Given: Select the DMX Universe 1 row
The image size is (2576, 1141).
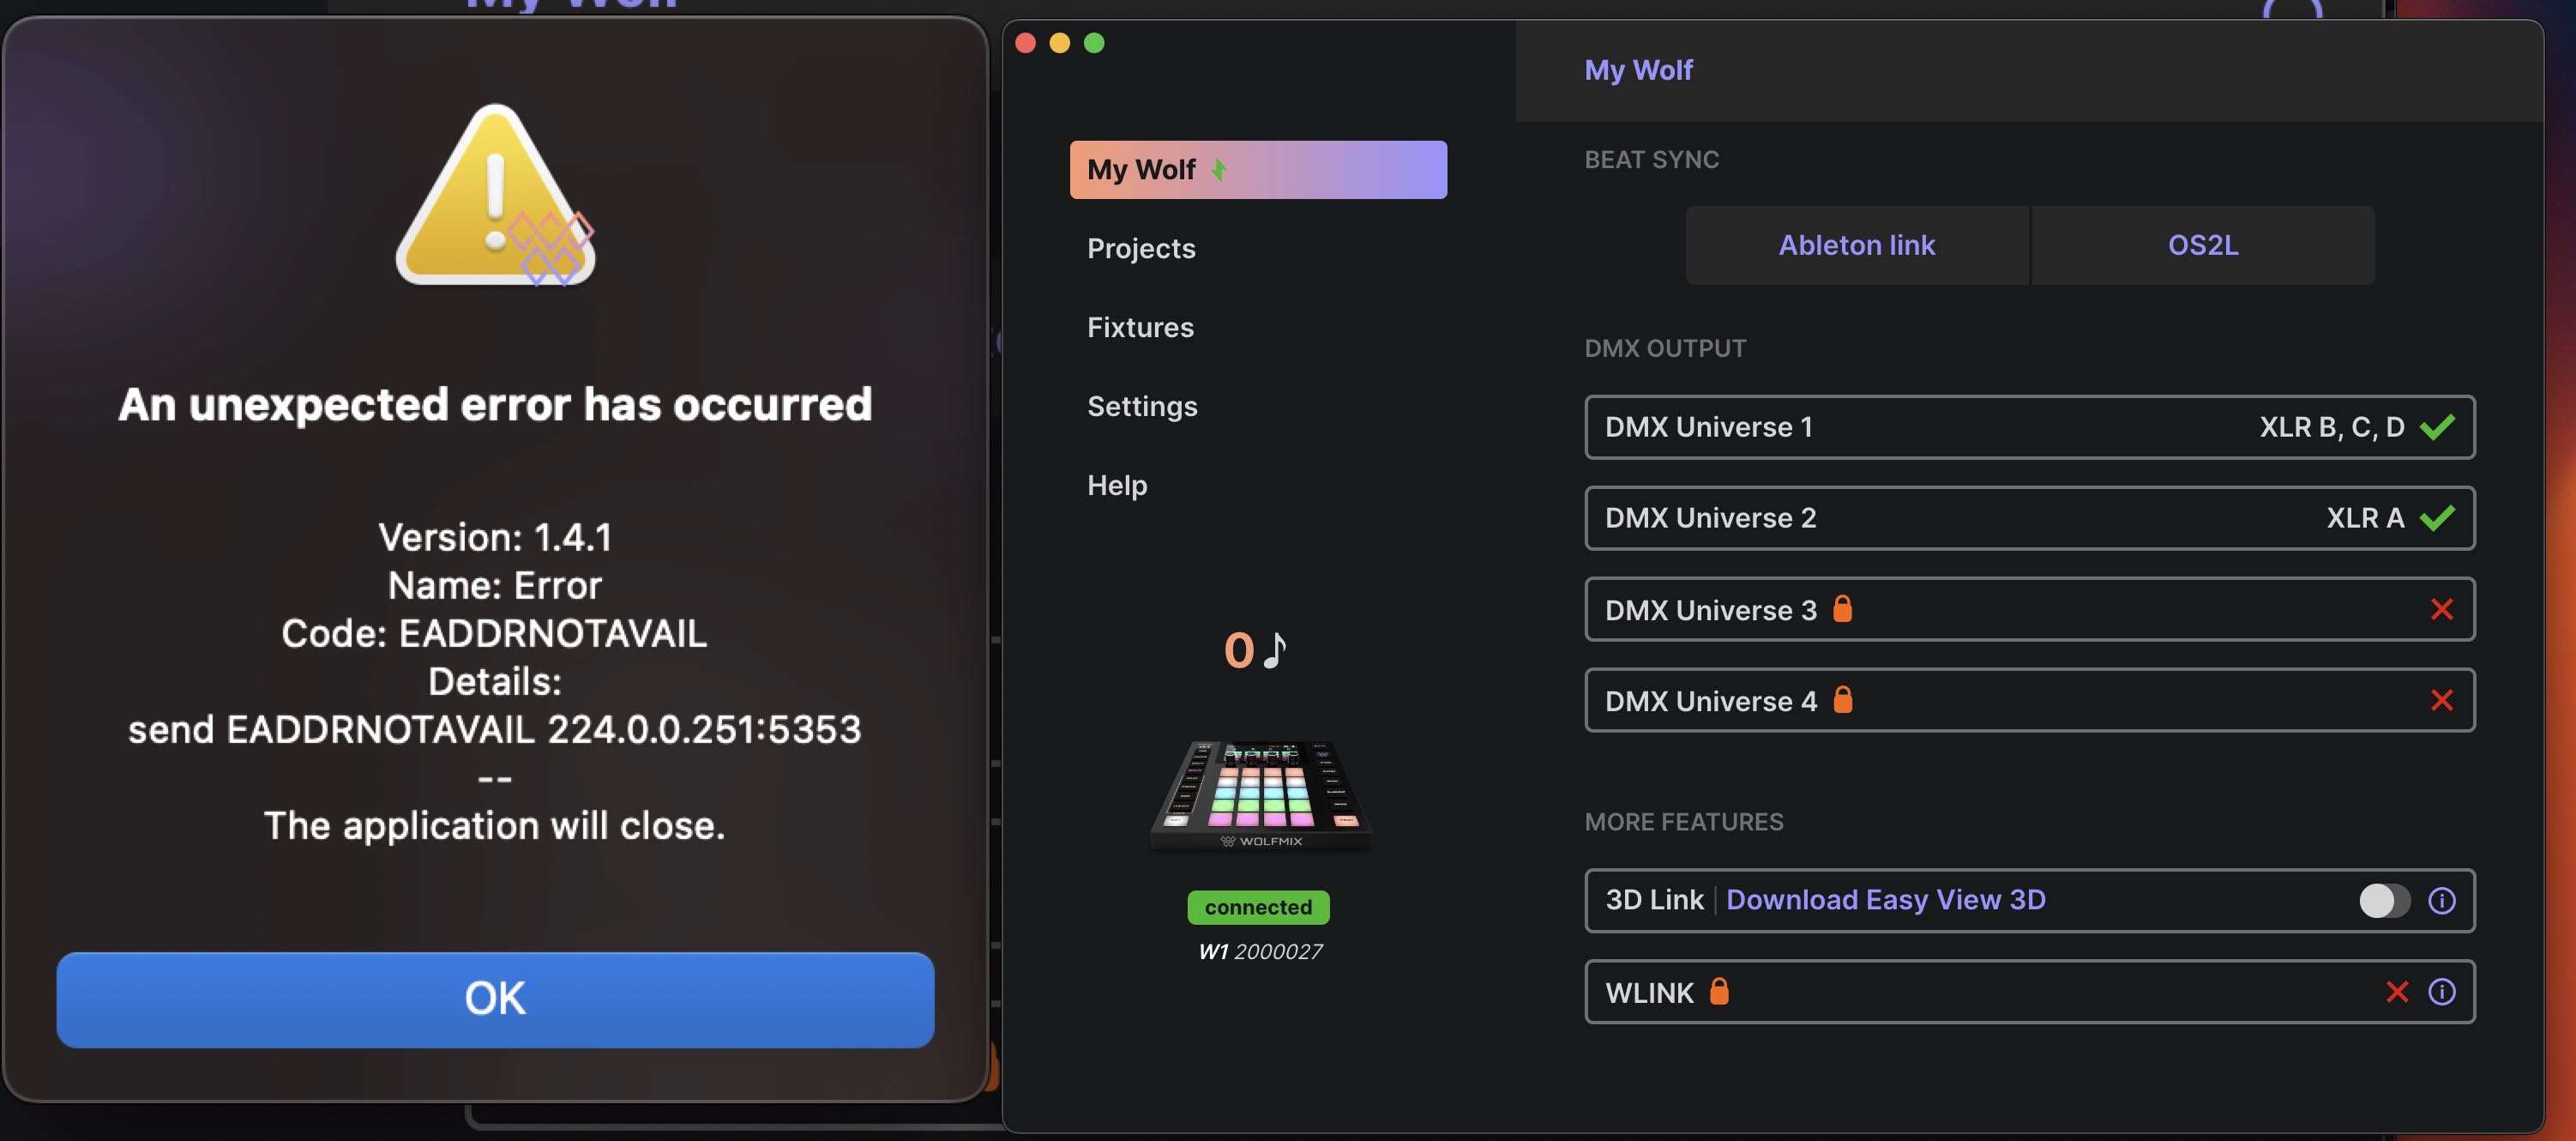Looking at the screenshot, I should point(2029,427).
